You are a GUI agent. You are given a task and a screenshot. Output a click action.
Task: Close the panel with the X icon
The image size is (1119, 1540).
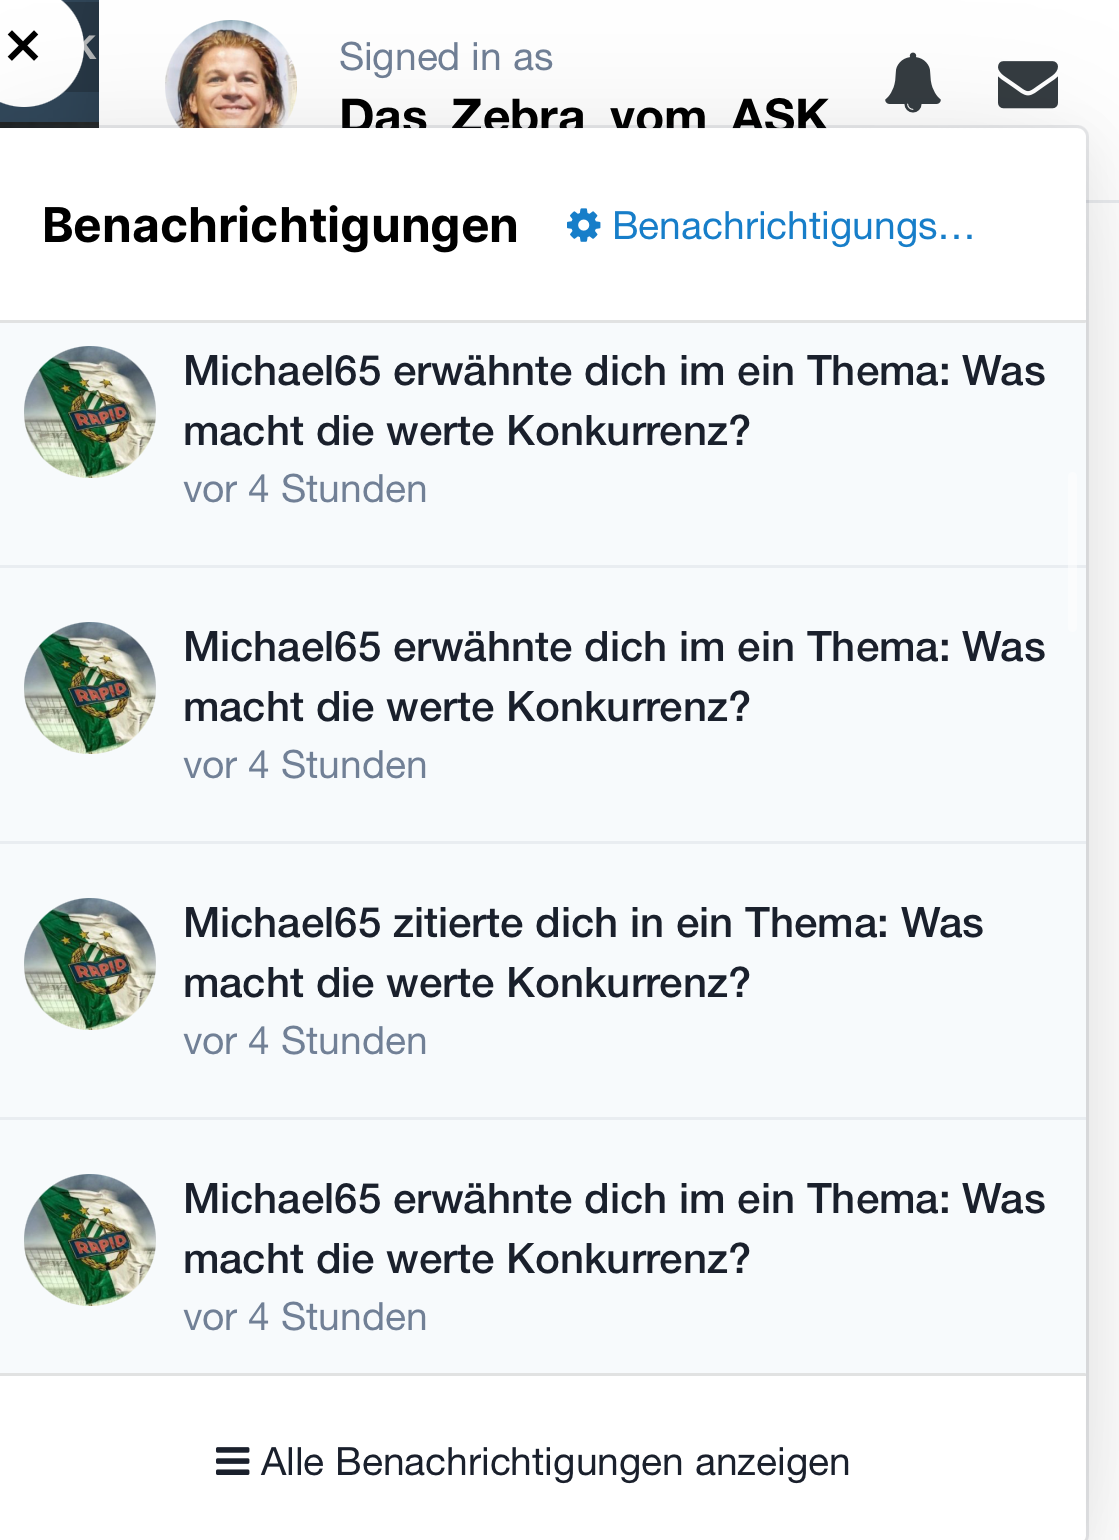point(24,46)
